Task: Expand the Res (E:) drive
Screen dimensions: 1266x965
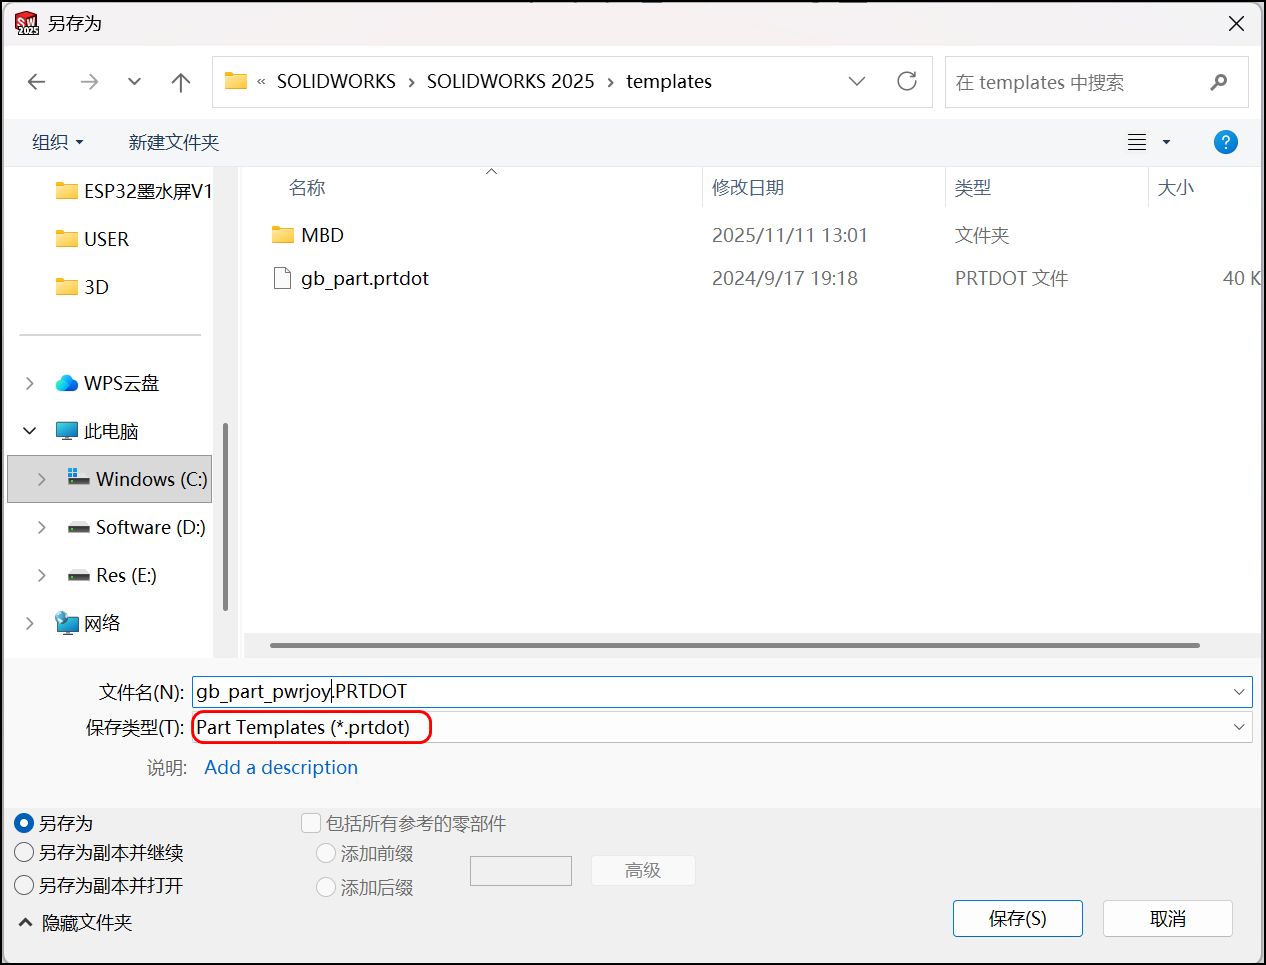Action: tap(42, 575)
